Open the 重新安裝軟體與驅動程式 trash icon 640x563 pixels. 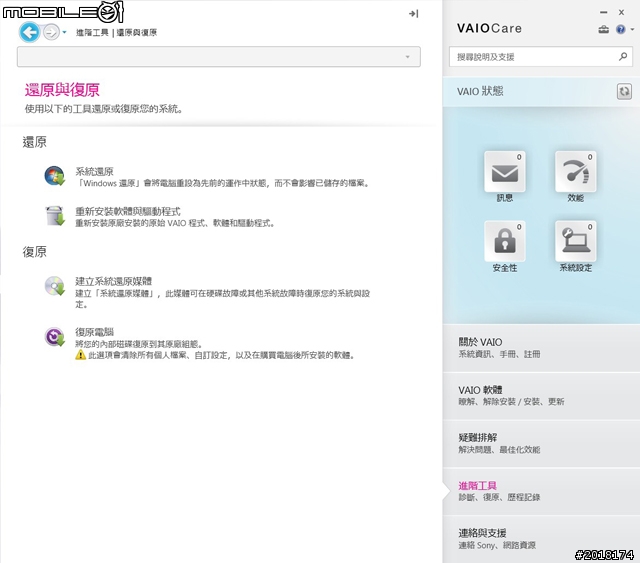(x=55, y=216)
